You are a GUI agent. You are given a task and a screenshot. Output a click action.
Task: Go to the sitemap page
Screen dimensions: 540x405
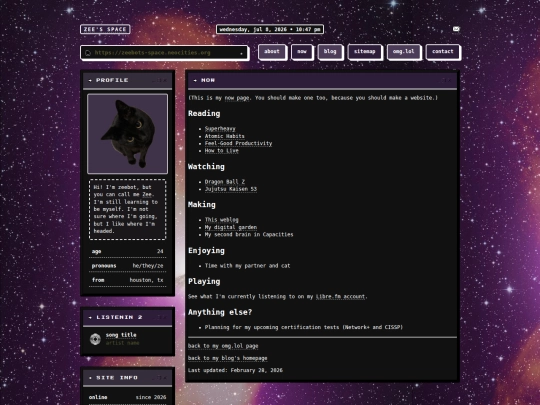[x=365, y=52]
